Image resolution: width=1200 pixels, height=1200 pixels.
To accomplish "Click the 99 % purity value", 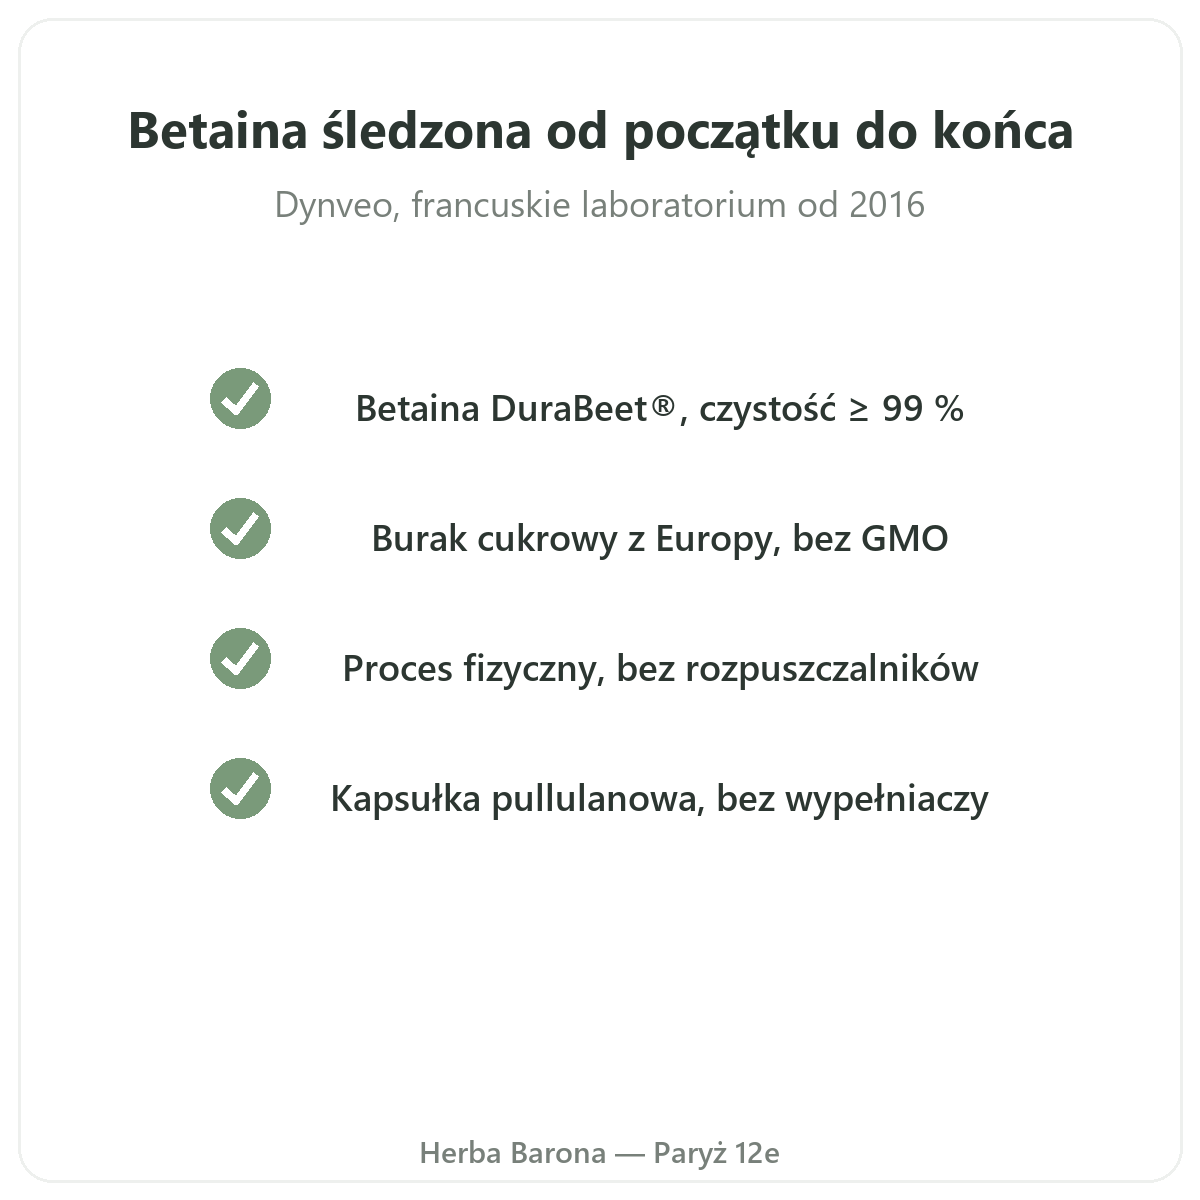I will pyautogui.click(x=922, y=408).
